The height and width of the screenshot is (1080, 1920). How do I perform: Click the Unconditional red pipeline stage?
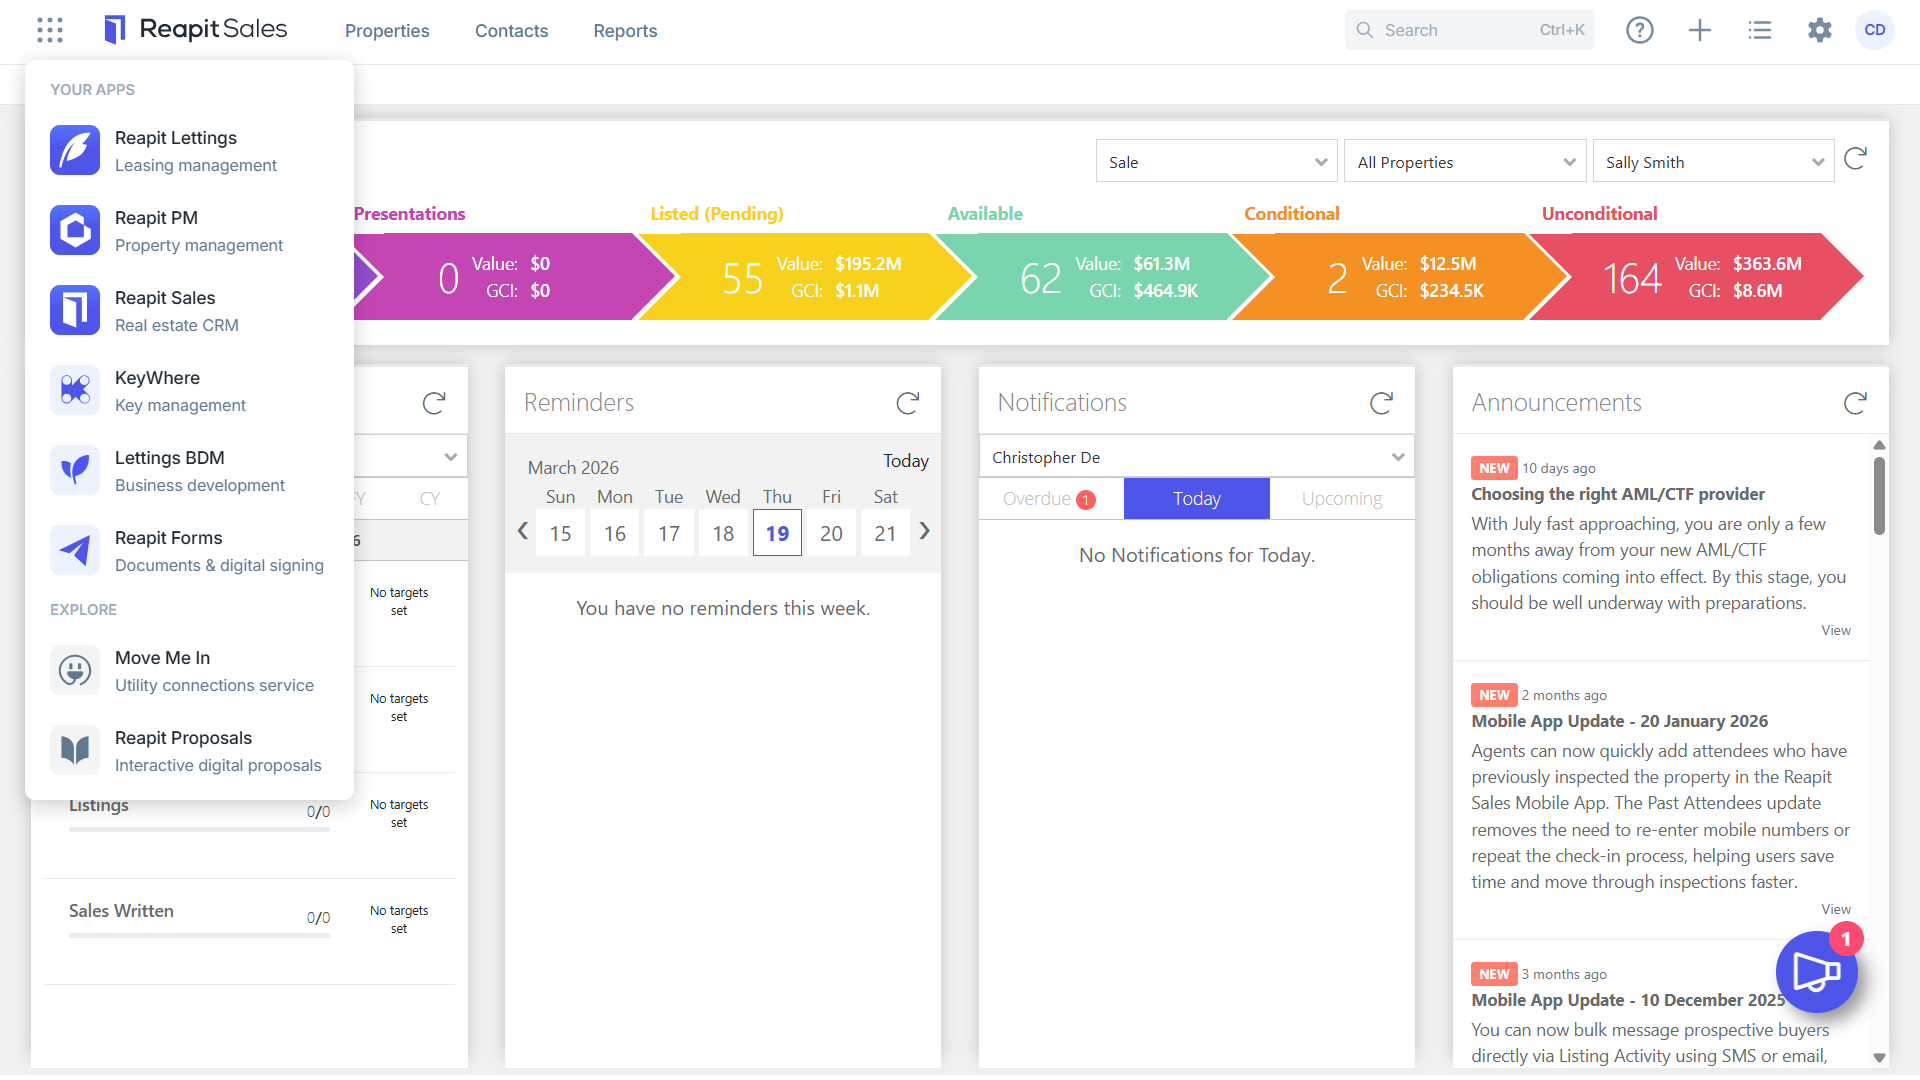tap(1695, 277)
